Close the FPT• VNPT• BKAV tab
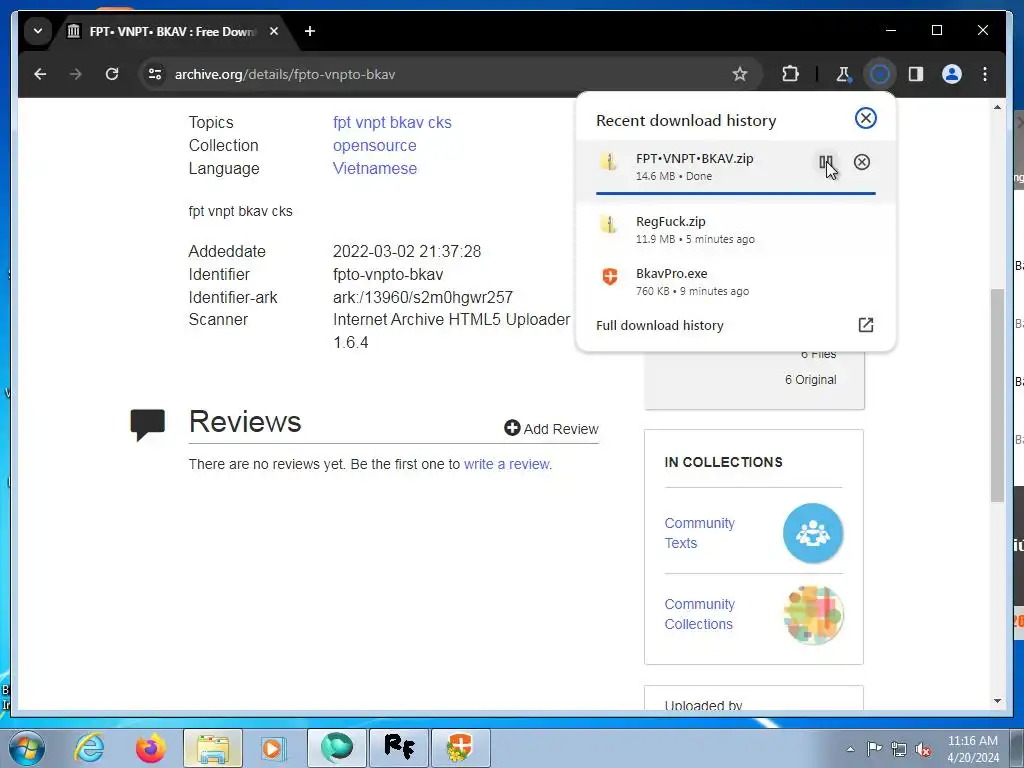This screenshot has height=768, width=1024. click(x=274, y=31)
